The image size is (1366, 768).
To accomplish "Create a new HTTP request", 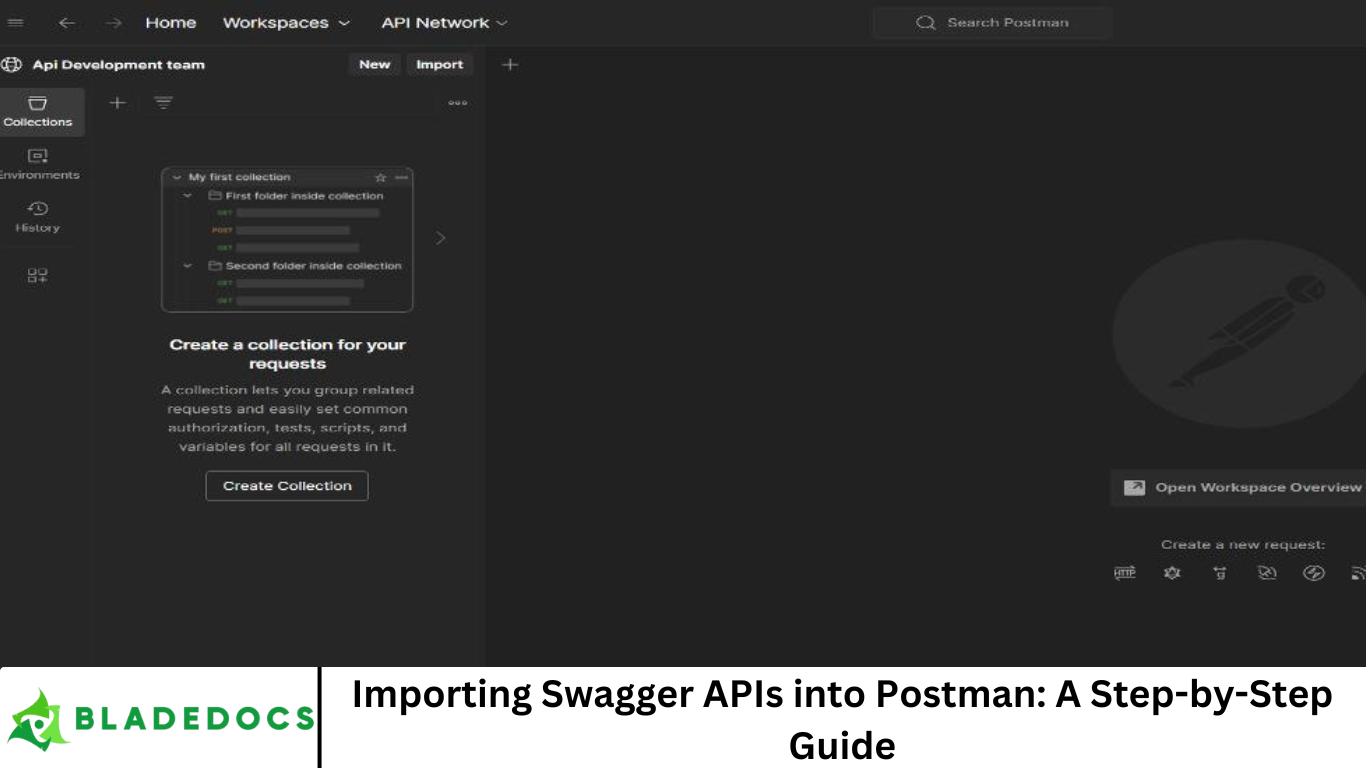I will click(1125, 573).
